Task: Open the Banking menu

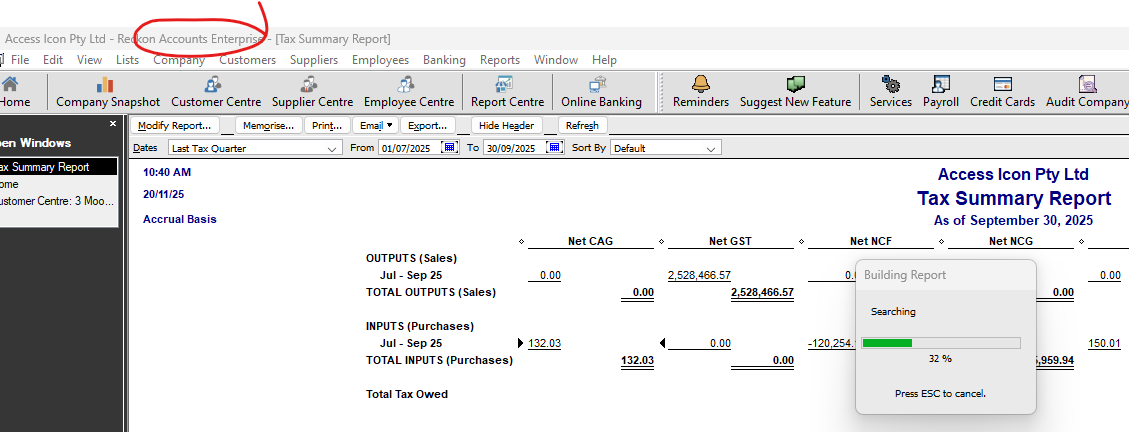Action: [444, 60]
